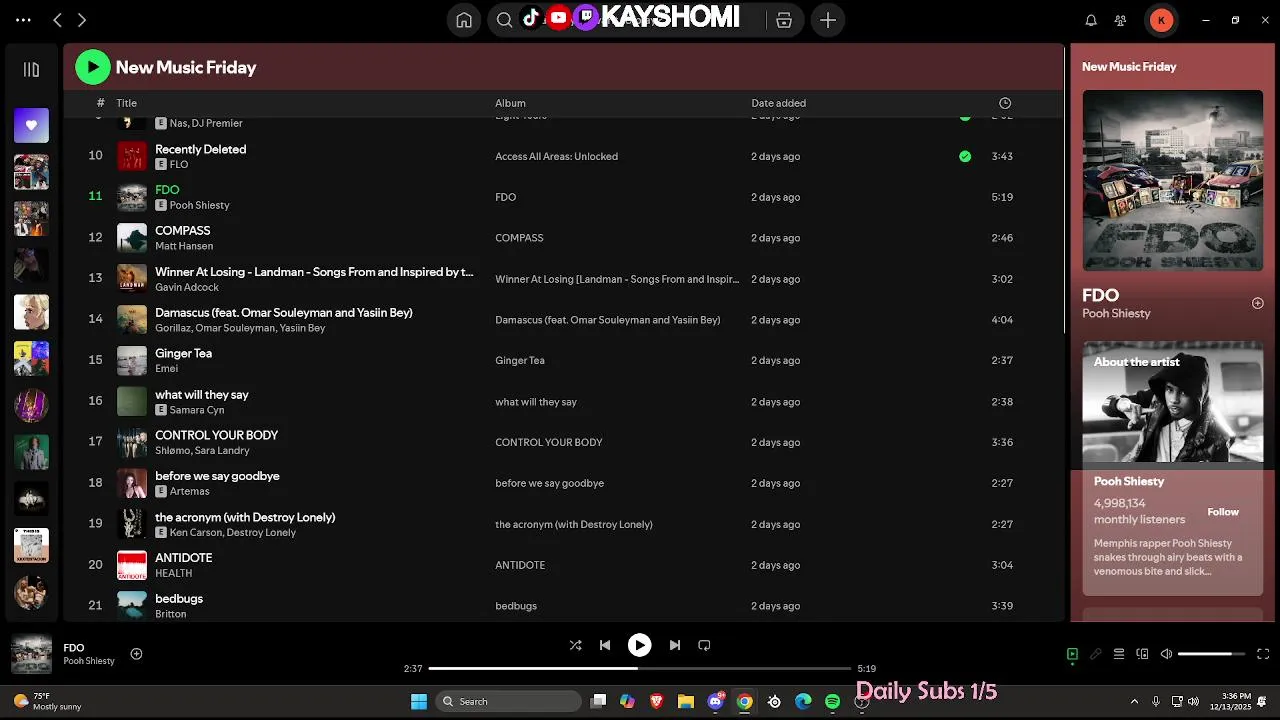Viewport: 1280px width, 720px height.
Task: Open the play queue
Action: click(1119, 654)
